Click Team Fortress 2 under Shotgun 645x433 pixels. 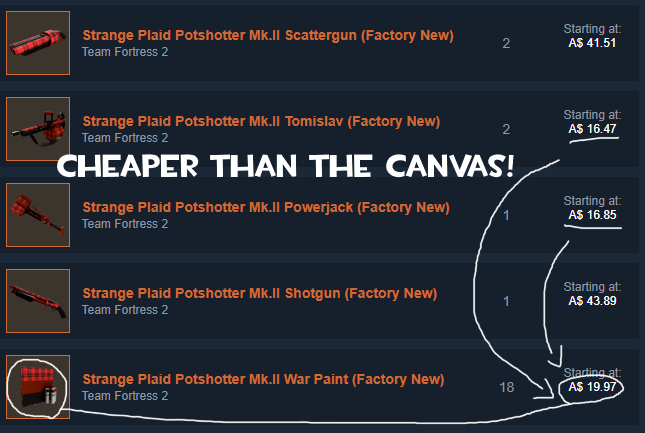tap(125, 310)
